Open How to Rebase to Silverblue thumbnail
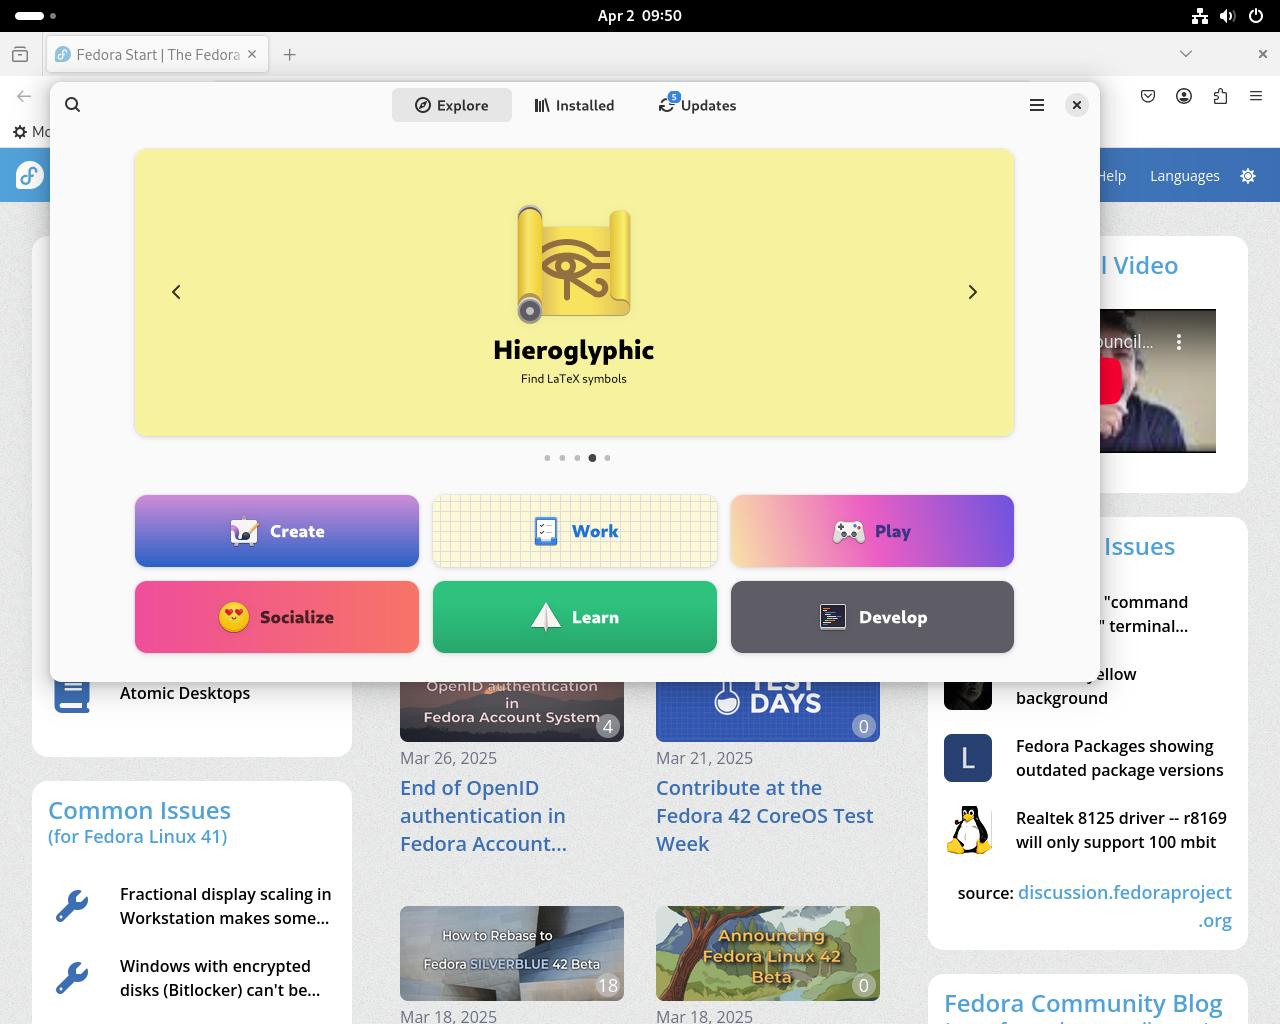Screen dimensions: 1280x1024 (x=512, y=953)
